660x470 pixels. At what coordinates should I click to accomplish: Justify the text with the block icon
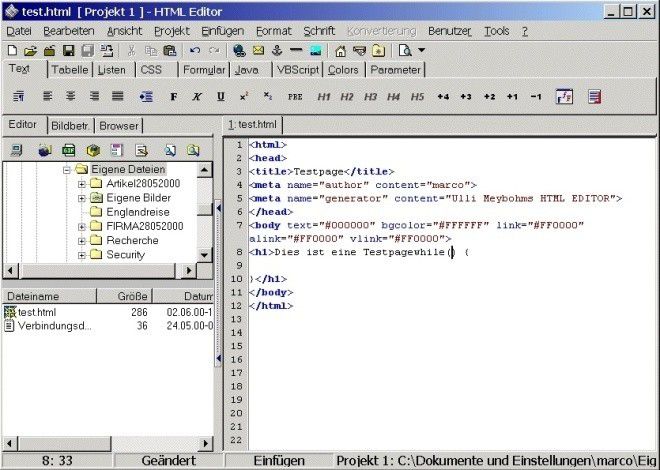(118, 96)
